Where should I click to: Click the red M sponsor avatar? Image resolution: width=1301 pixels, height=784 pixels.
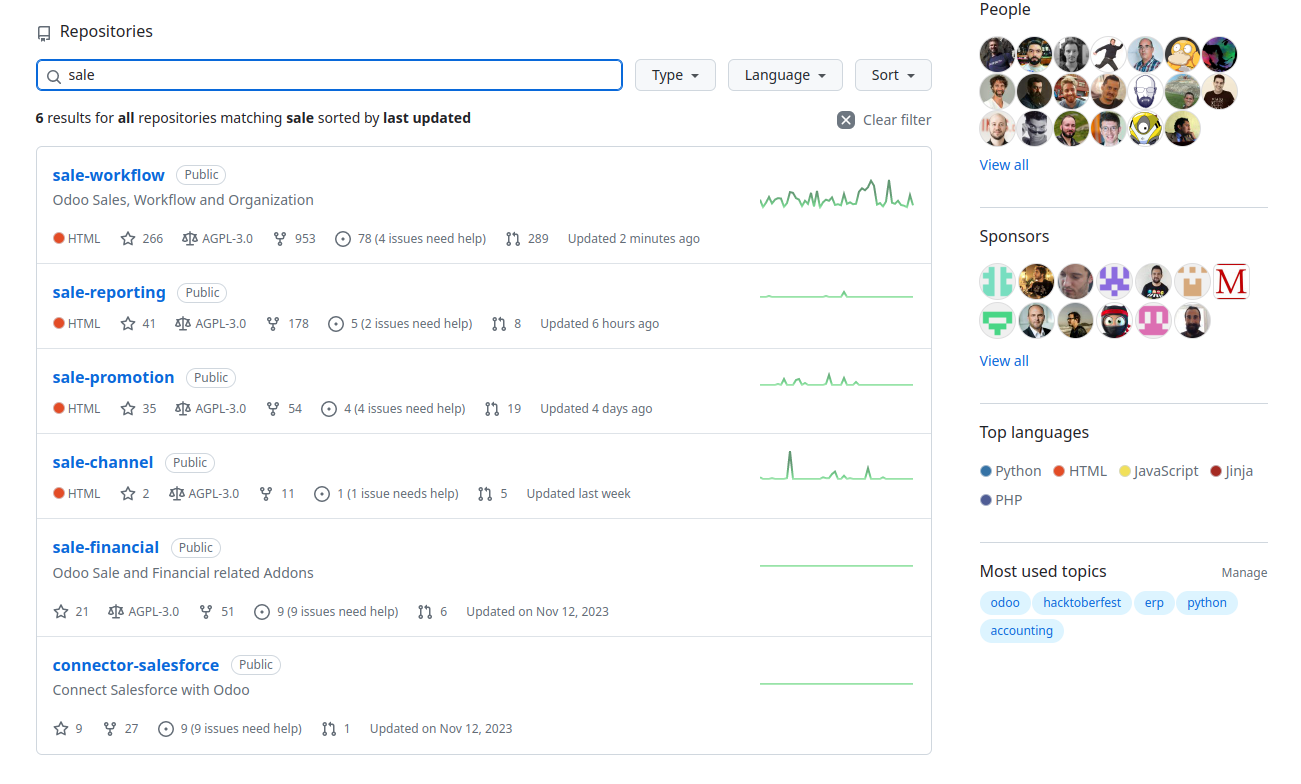1231,282
